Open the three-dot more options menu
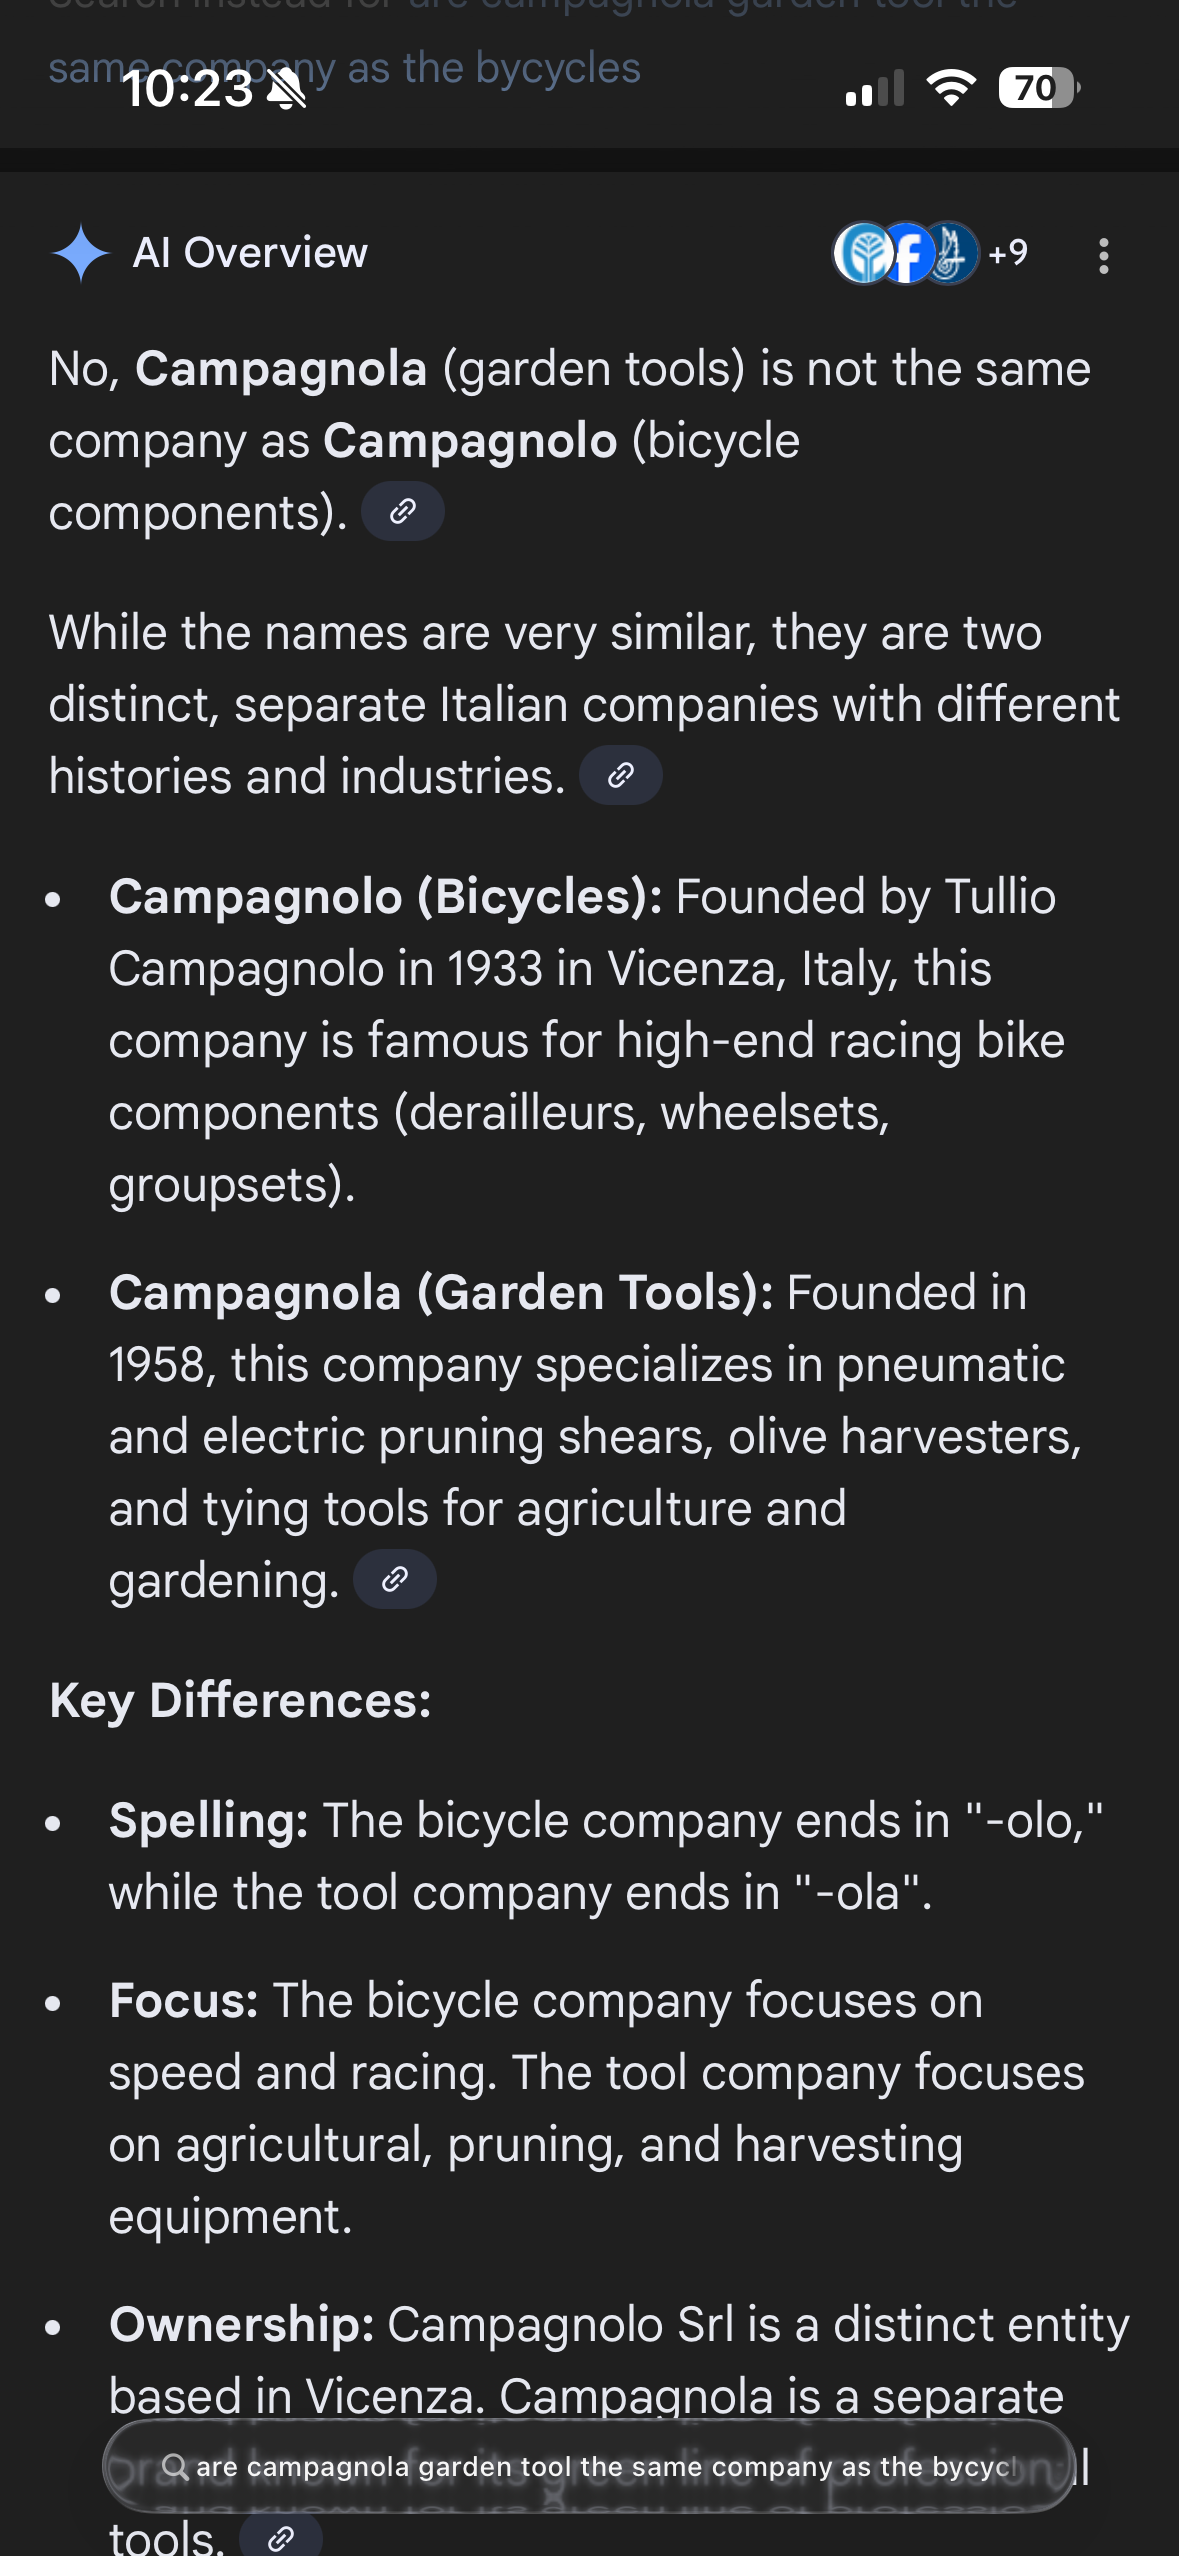1179x2556 pixels. pos(1103,256)
